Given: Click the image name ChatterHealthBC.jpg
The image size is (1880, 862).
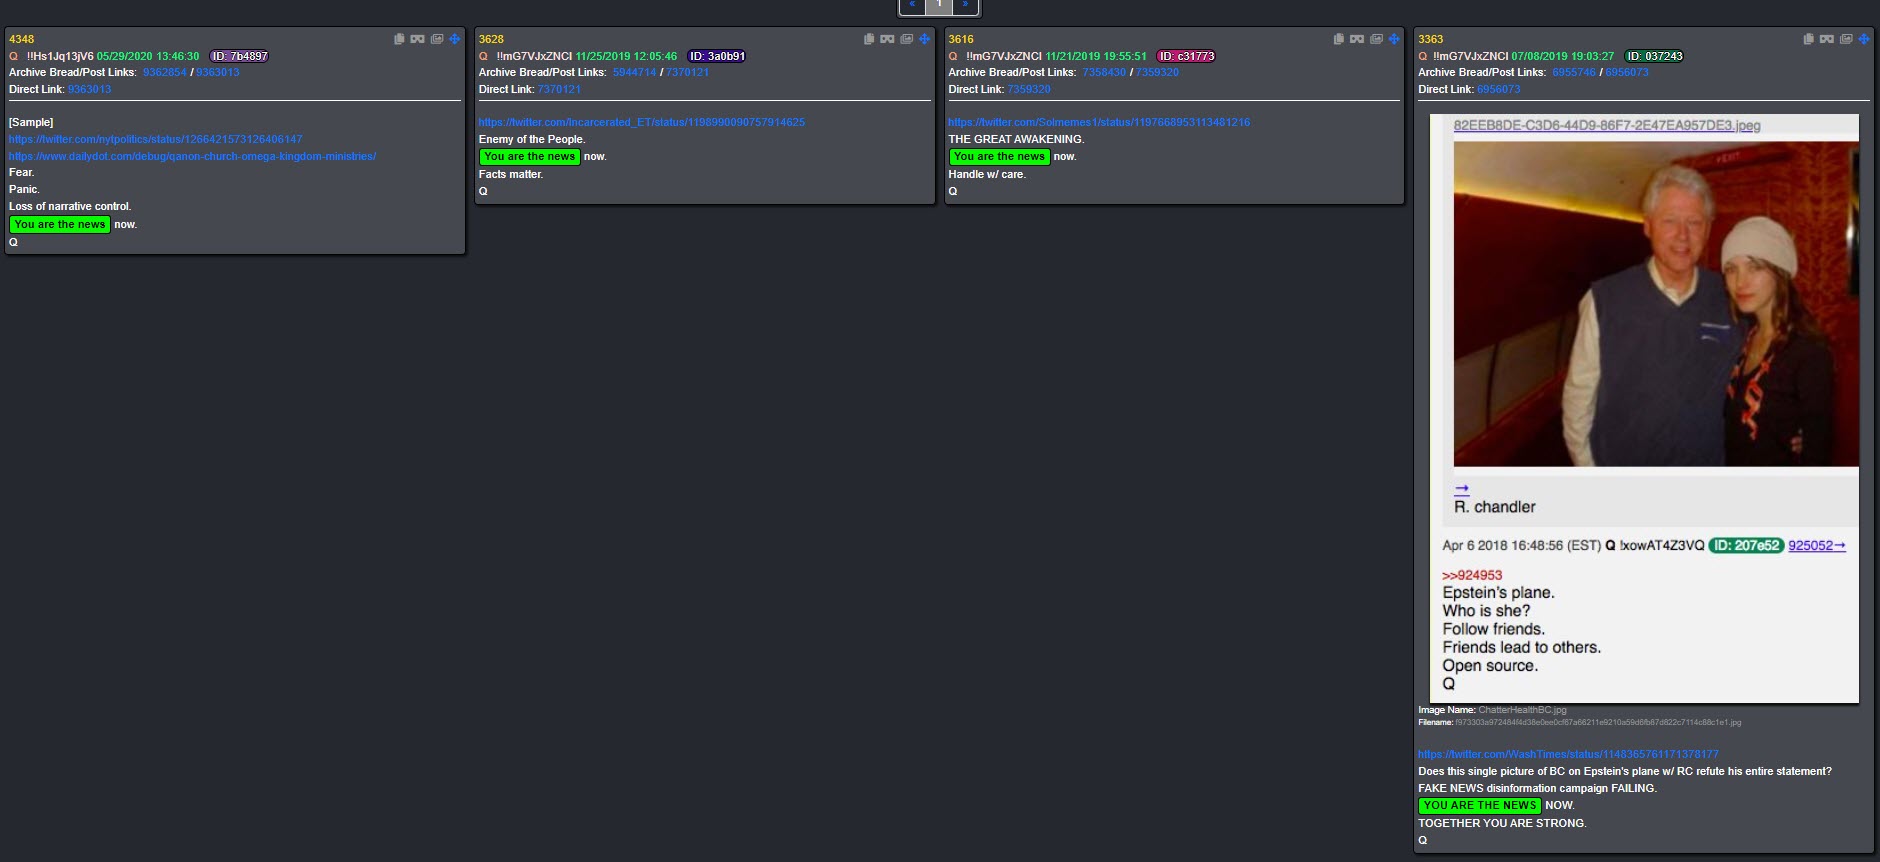Looking at the screenshot, I should click(1522, 710).
